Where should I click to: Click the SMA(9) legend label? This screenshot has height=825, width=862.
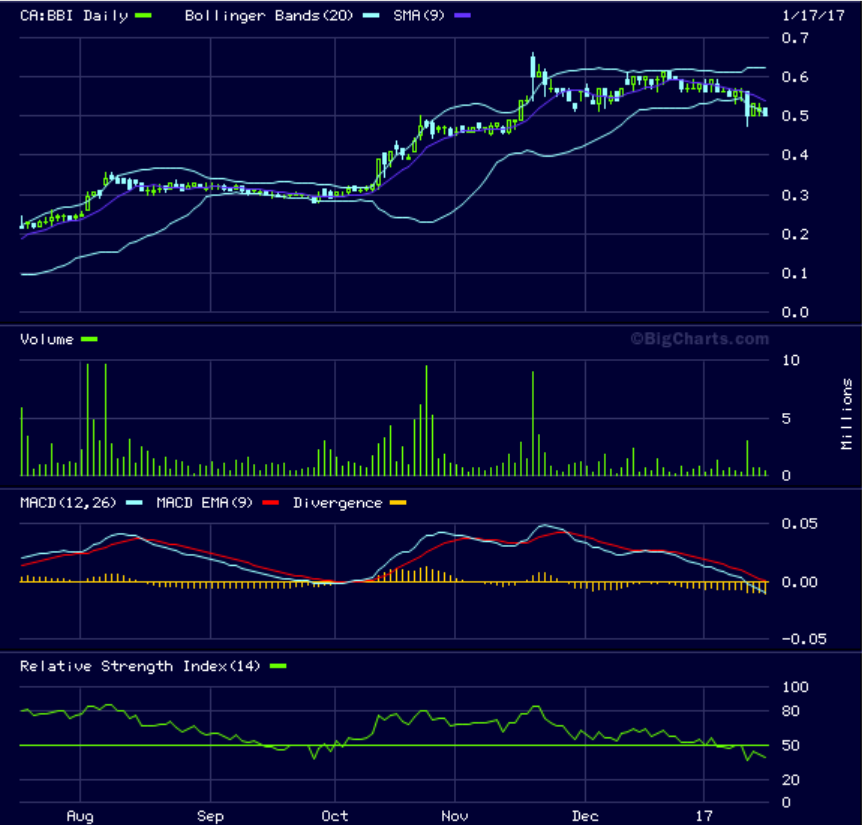pos(419,16)
